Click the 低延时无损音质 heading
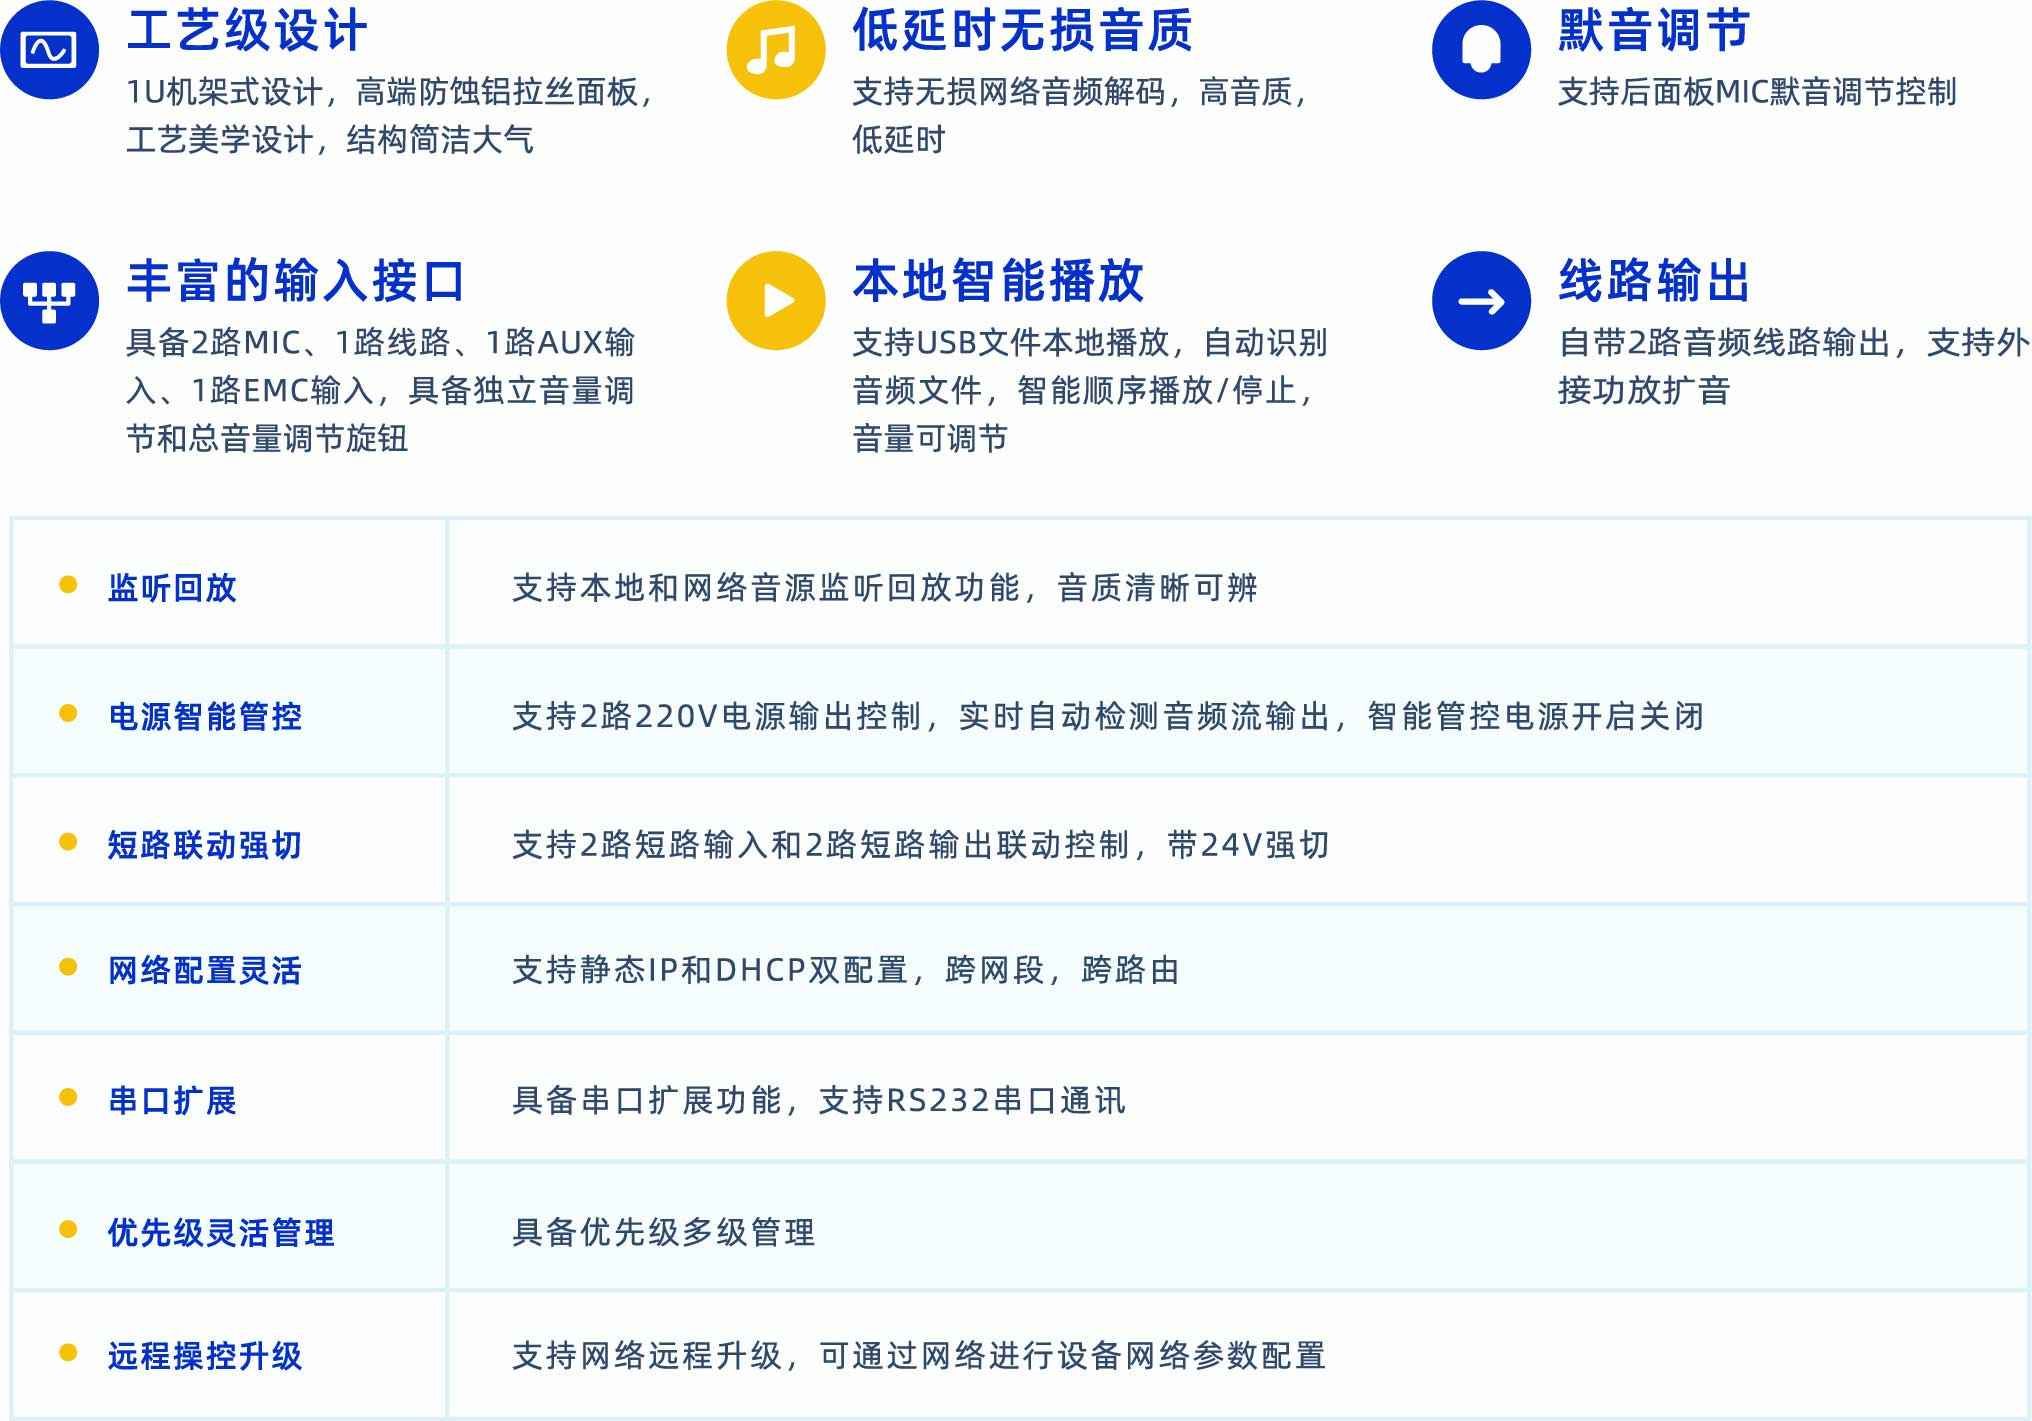2032x1421 pixels. point(1022,30)
